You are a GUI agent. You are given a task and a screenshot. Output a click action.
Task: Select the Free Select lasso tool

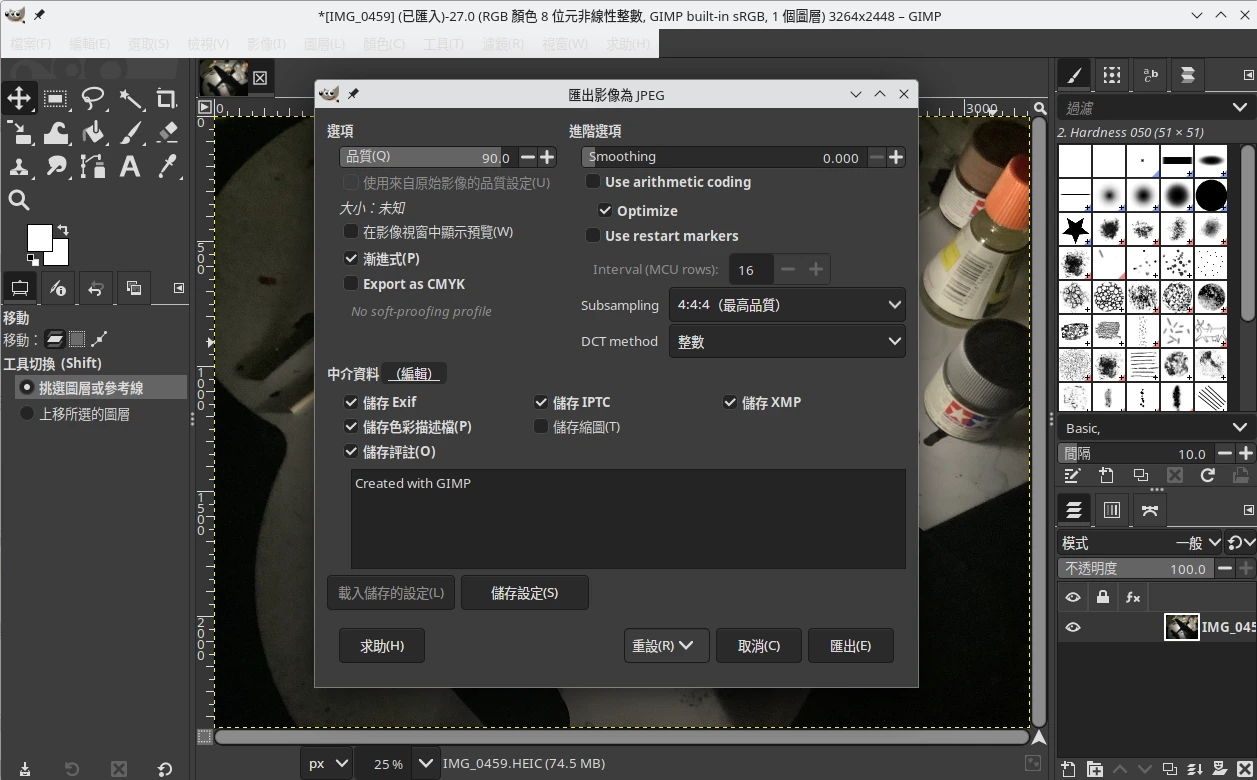[93, 98]
